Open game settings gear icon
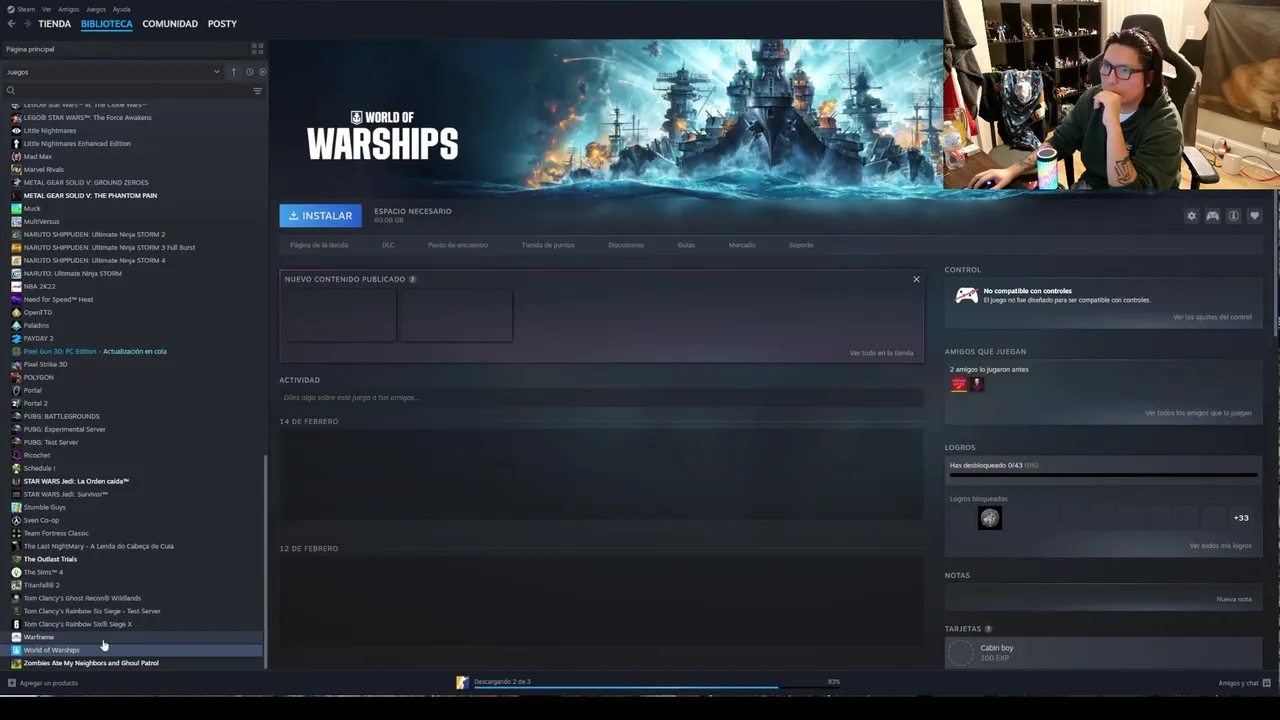1280x720 pixels. (1191, 216)
